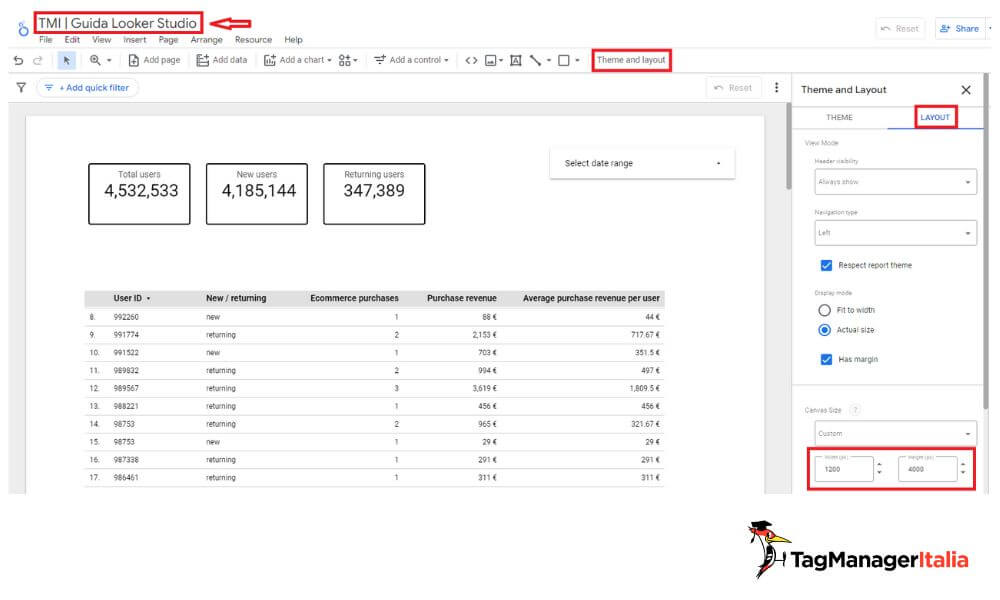Open the Help menu
This screenshot has width=1000, height=600.
point(293,40)
